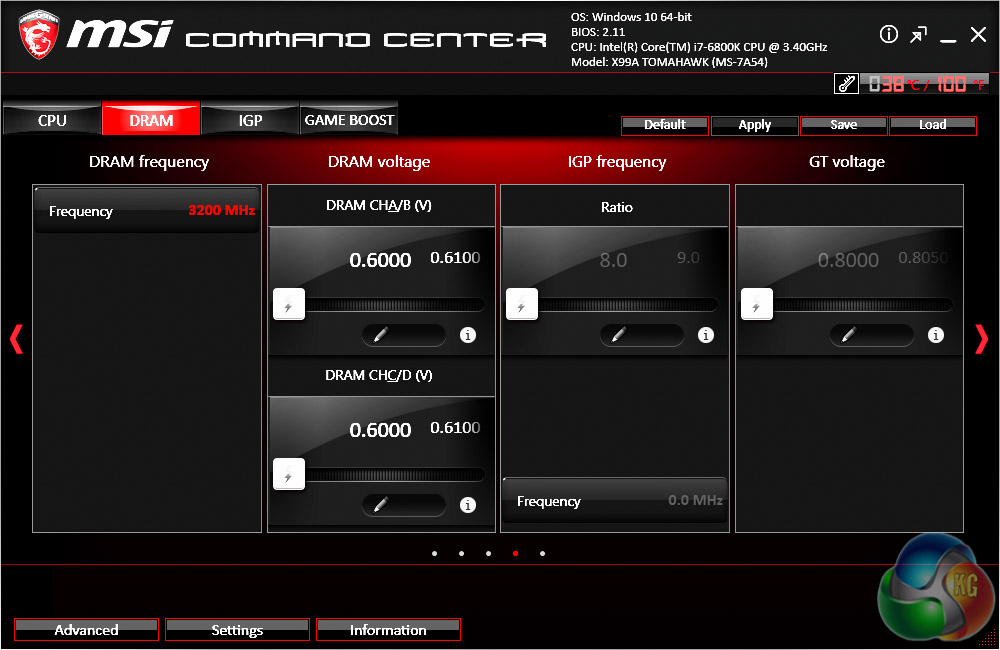Show info for DRAM CHA/B voltage
This screenshot has height=650, width=1000.
[467, 335]
